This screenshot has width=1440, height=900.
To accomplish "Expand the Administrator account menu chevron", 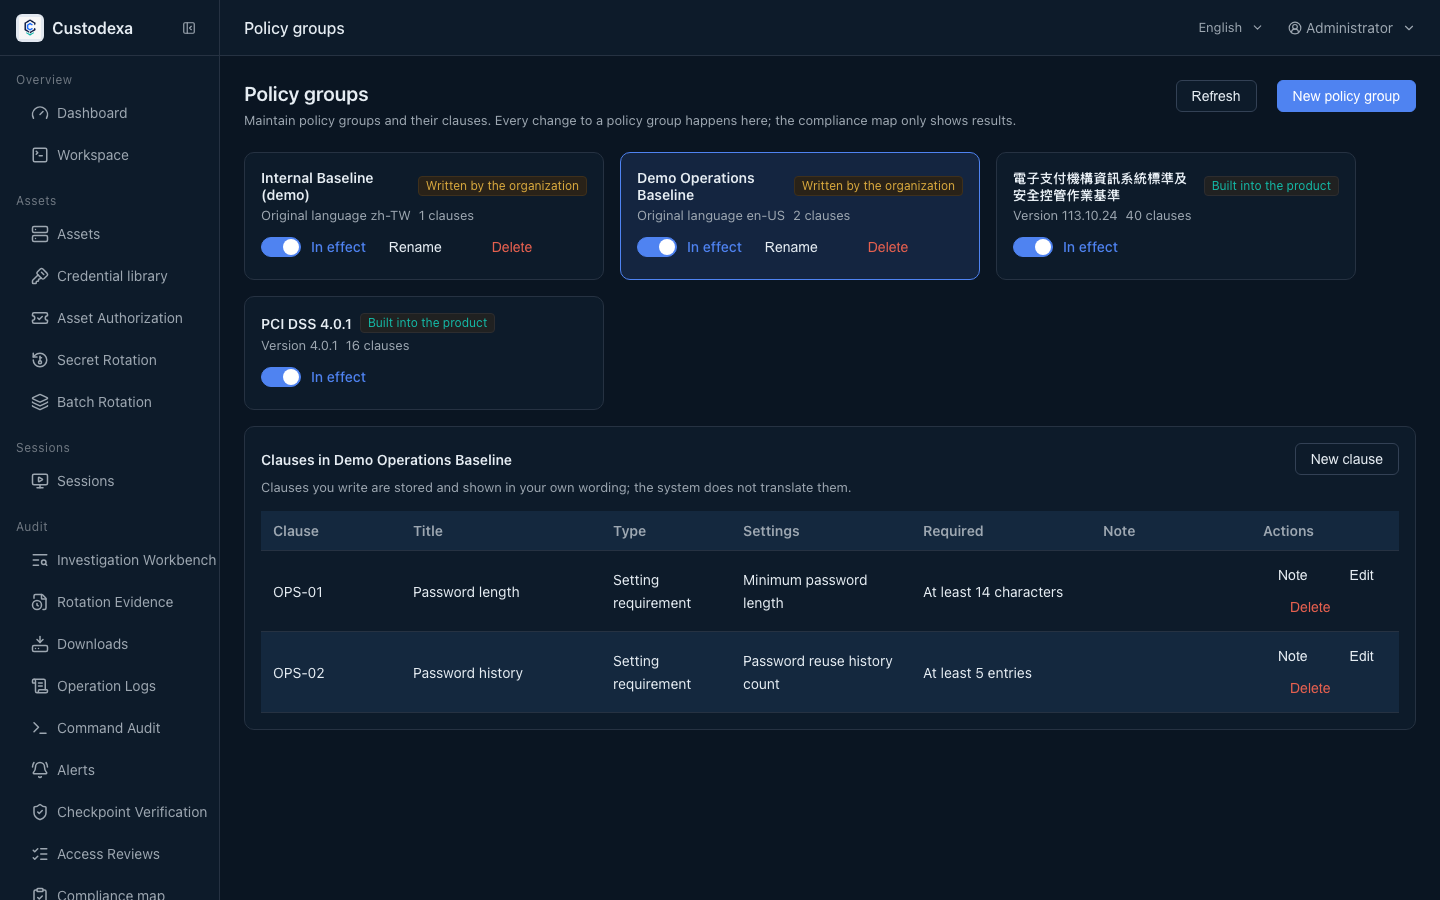I will pos(1409,28).
